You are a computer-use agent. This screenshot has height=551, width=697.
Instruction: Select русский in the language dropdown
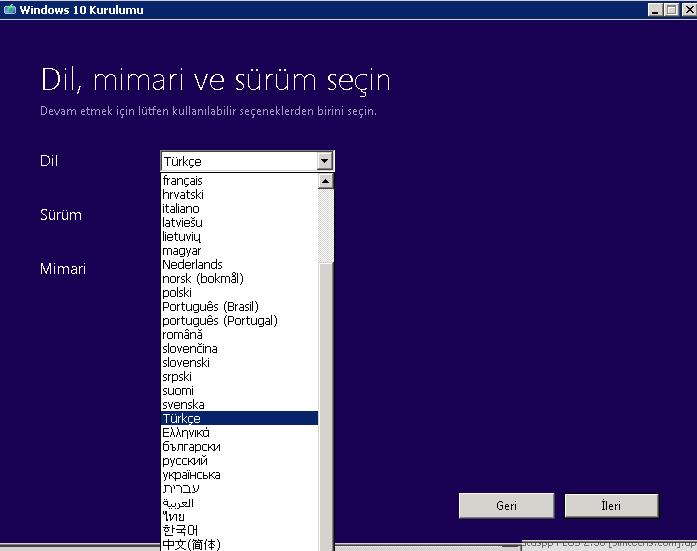click(x=185, y=460)
